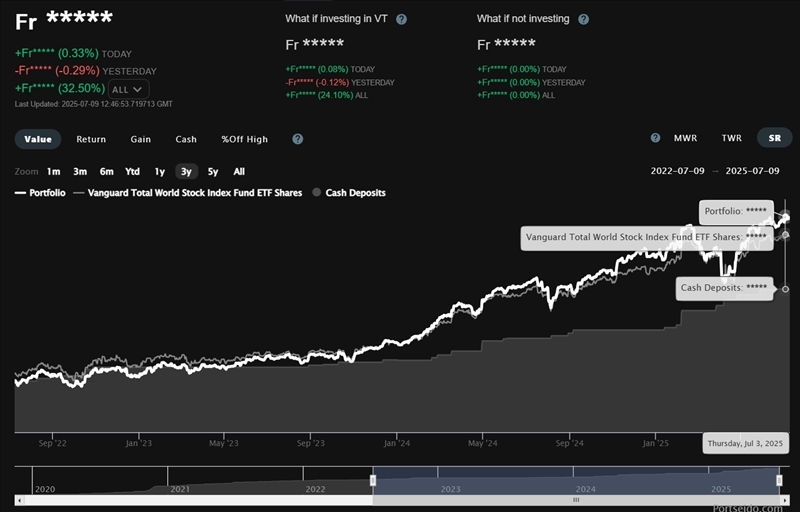
Task: Toggle the Portfolio series in legend
Action: (x=40, y=192)
